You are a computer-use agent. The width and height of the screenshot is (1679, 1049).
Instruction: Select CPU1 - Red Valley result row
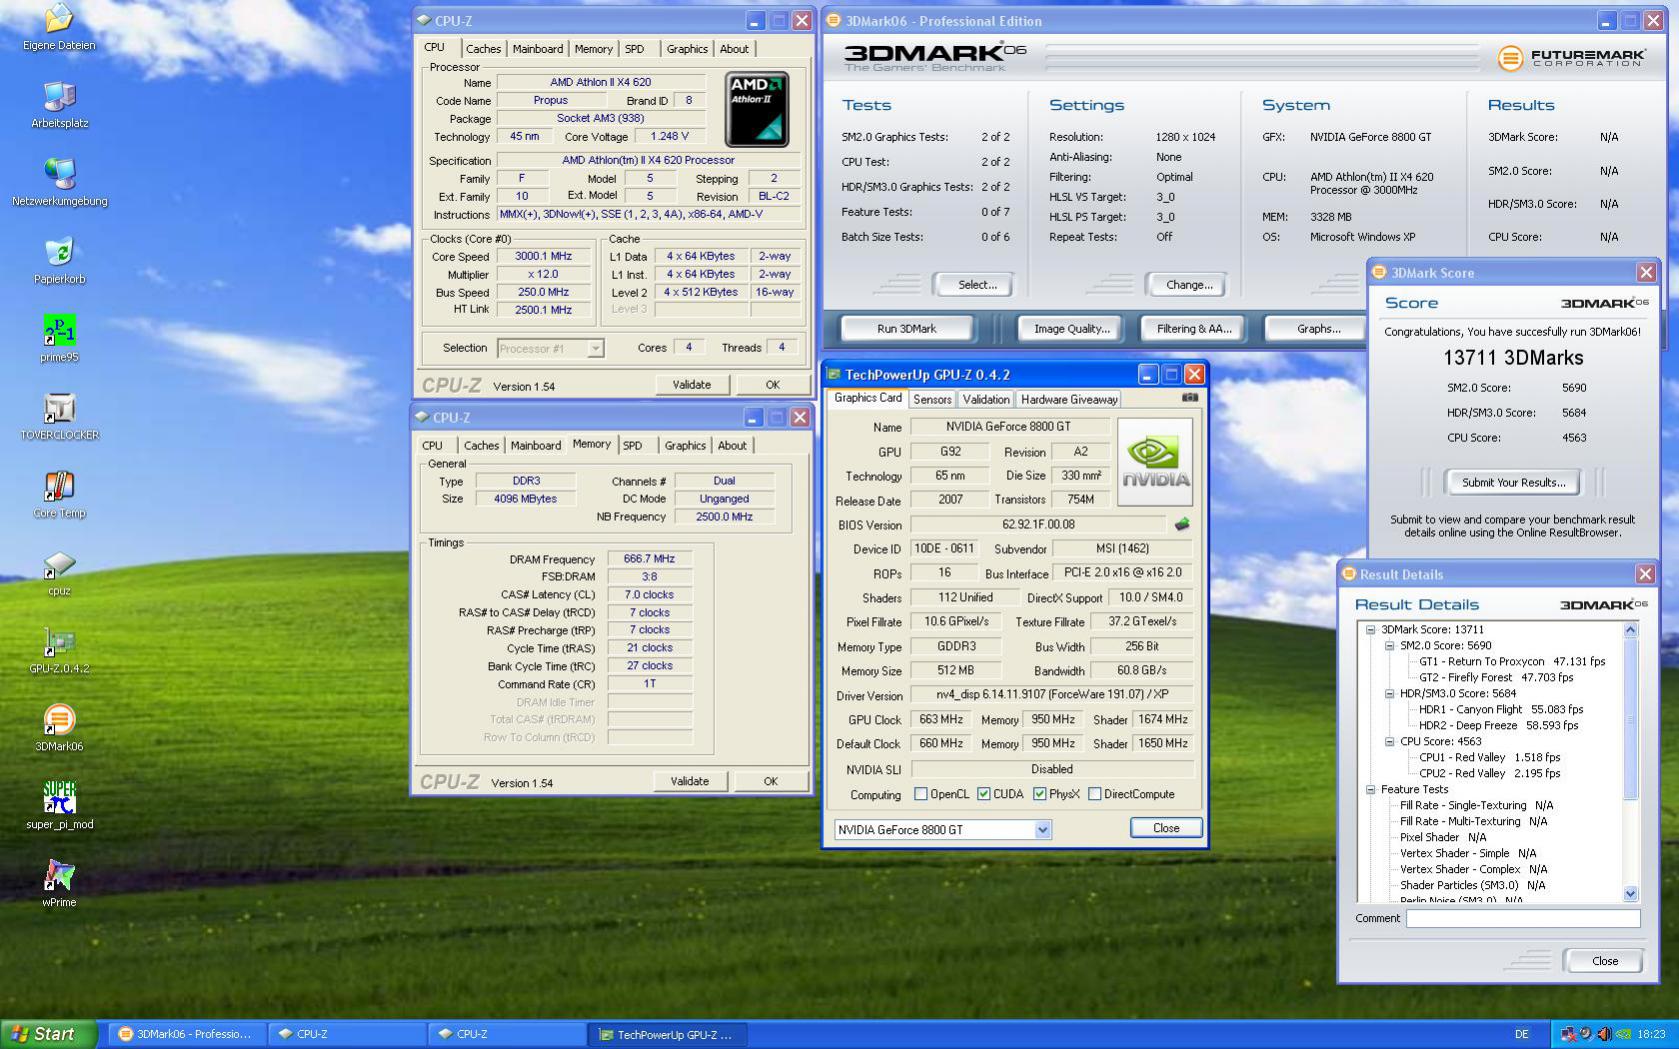pos(1489,758)
